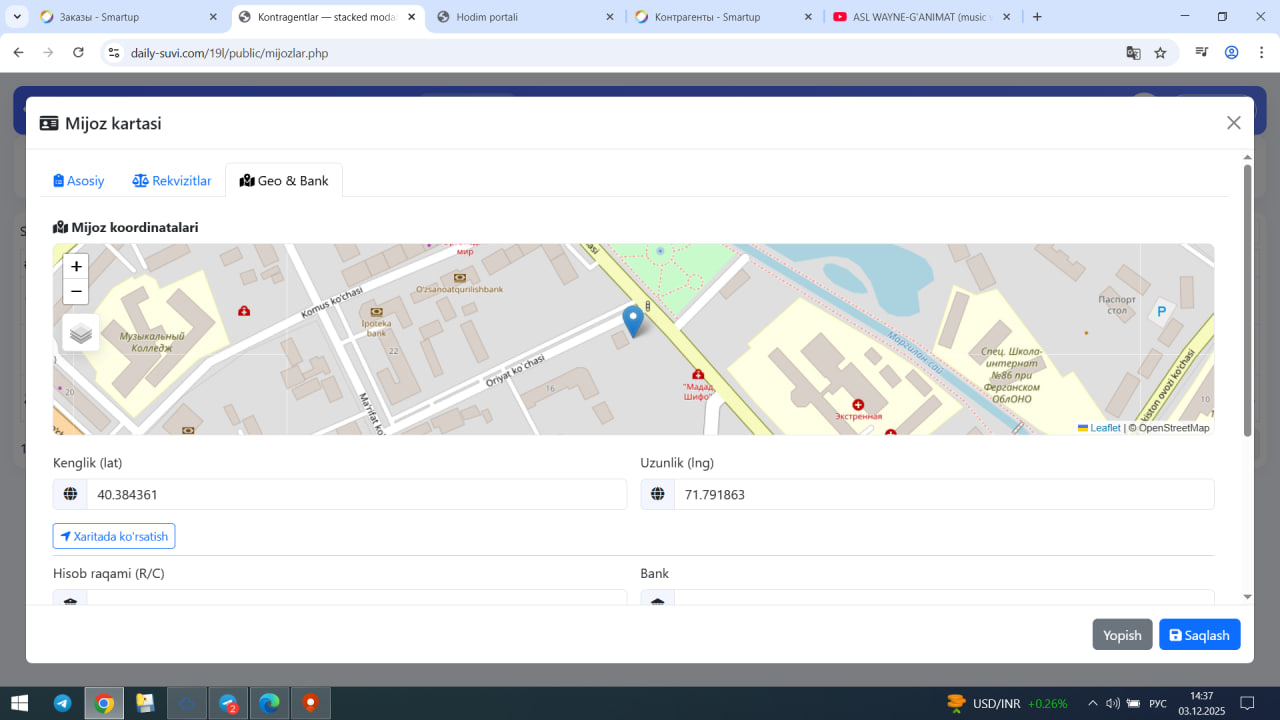Viewport: 1280px width, 720px height.
Task: Save with the Saqlash button
Action: (1199, 635)
